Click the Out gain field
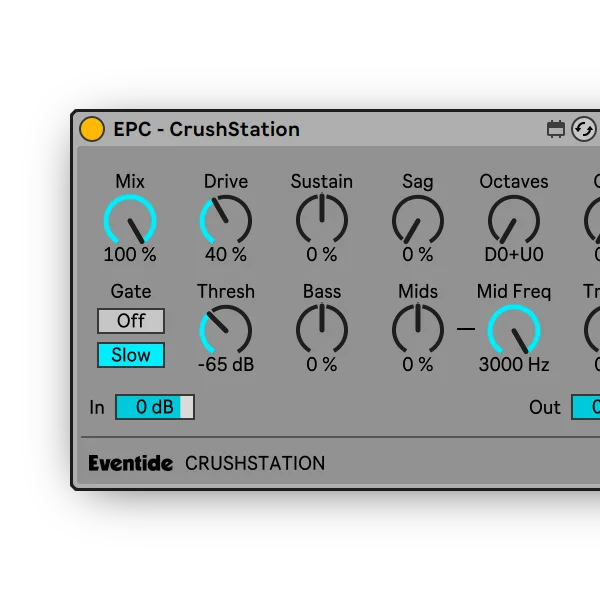 click(x=585, y=407)
